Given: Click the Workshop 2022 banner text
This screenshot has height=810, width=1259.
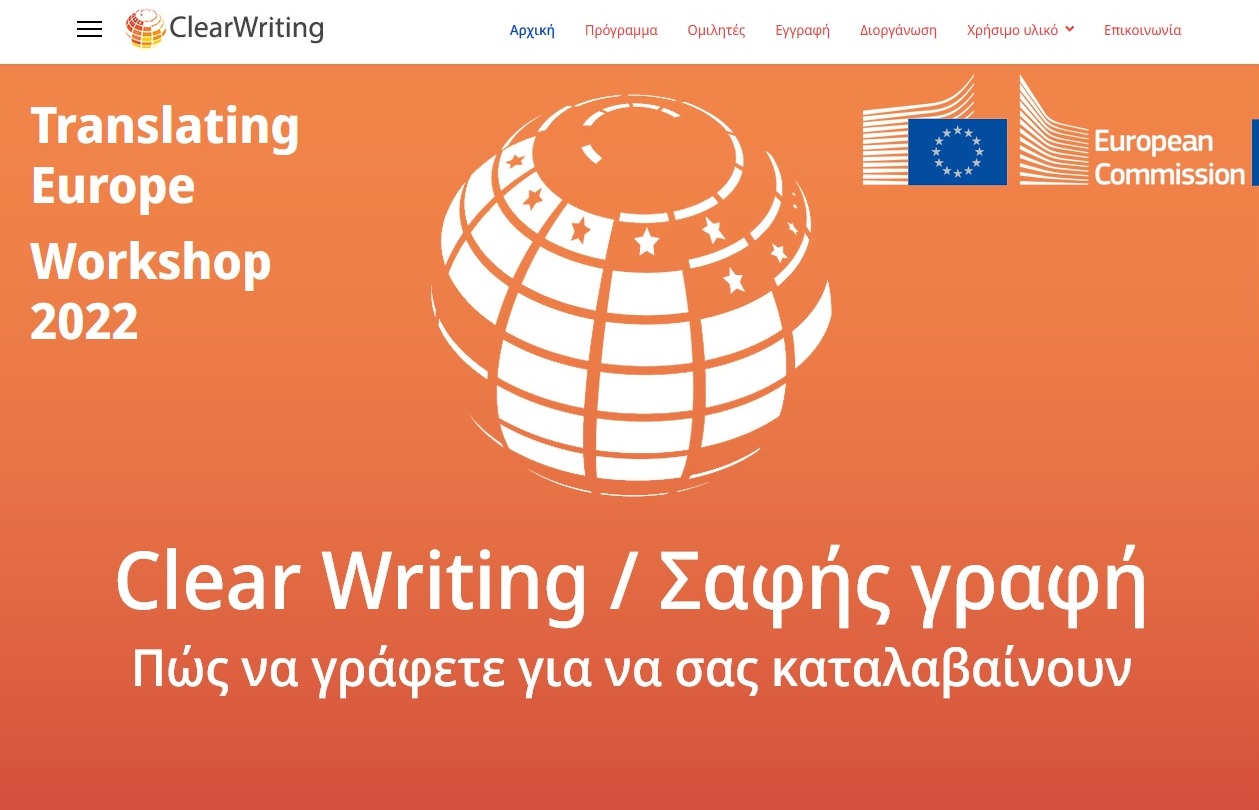Looking at the screenshot, I should tap(150, 291).
